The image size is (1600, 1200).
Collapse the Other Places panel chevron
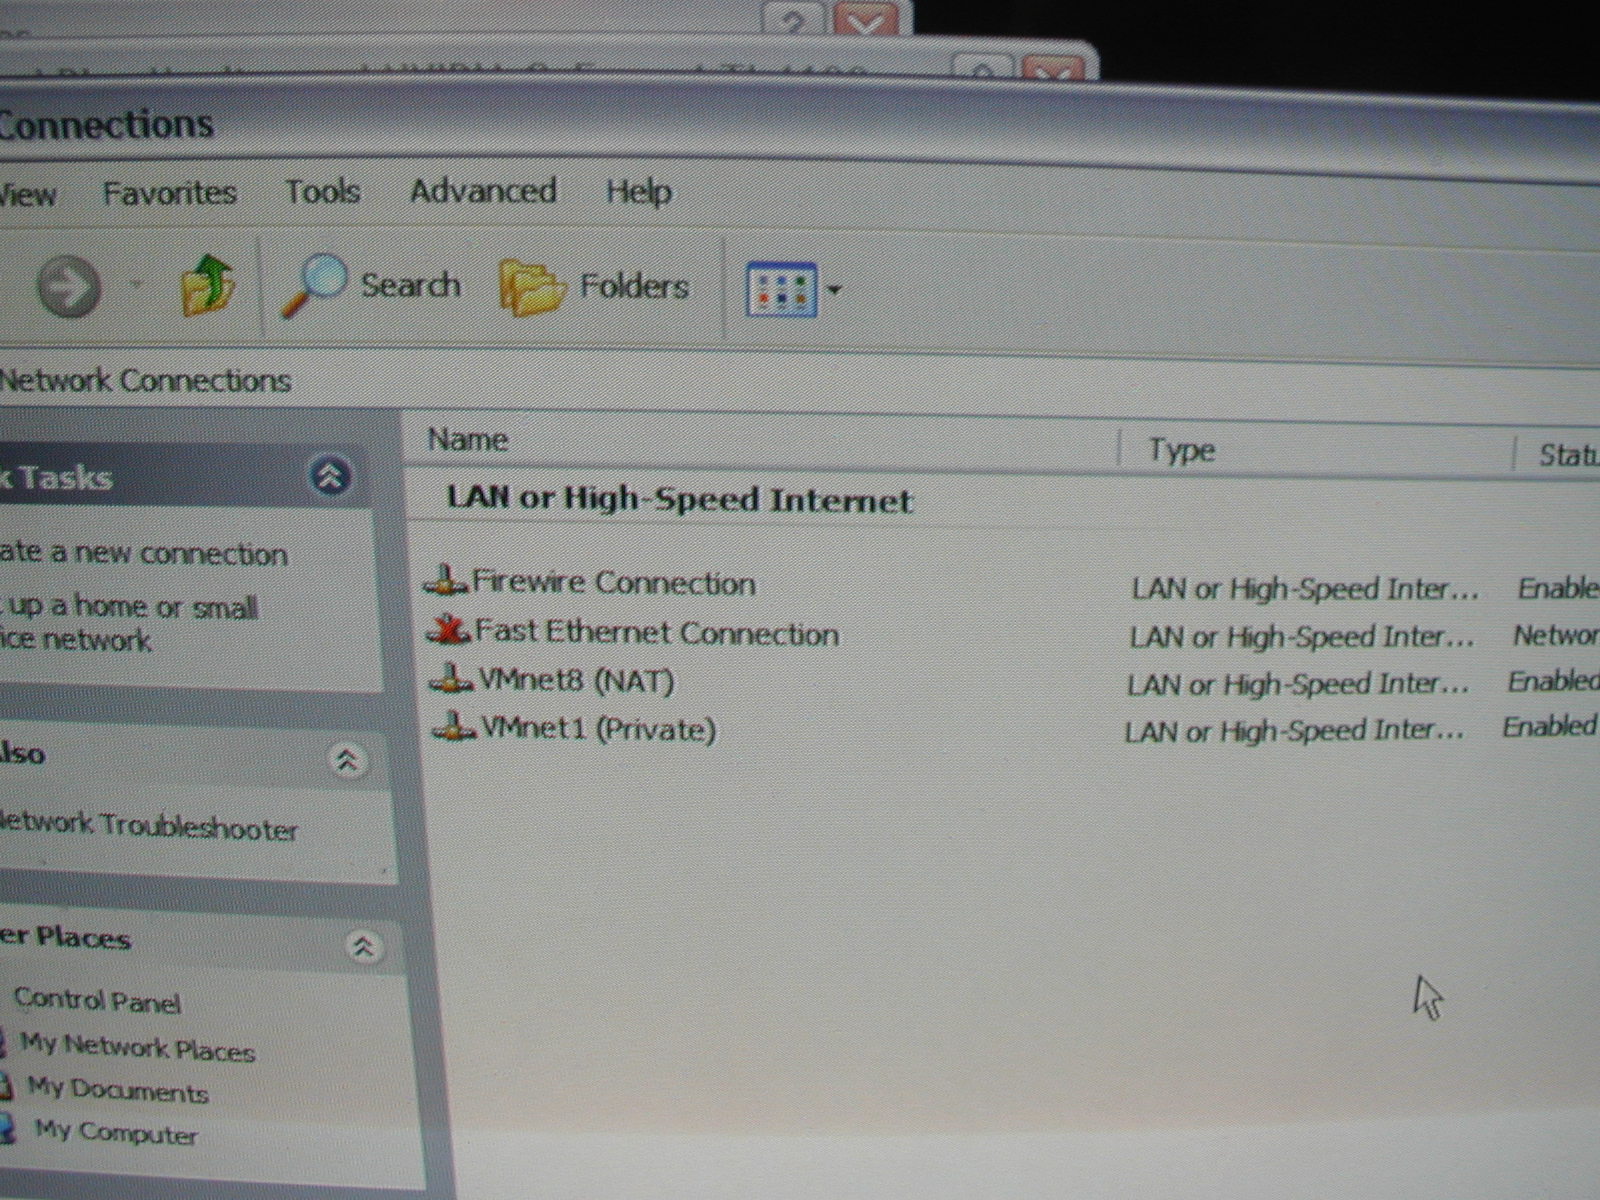point(363,945)
